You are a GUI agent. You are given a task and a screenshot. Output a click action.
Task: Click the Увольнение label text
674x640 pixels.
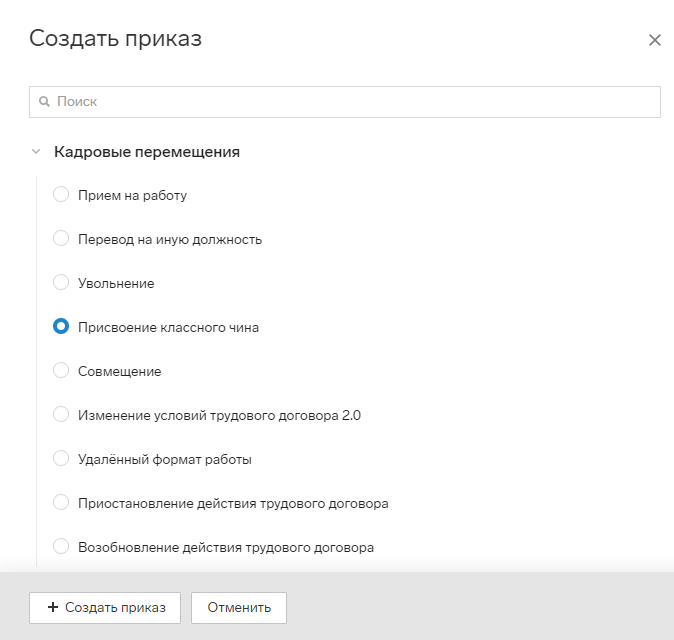pyautogui.click(x=116, y=283)
